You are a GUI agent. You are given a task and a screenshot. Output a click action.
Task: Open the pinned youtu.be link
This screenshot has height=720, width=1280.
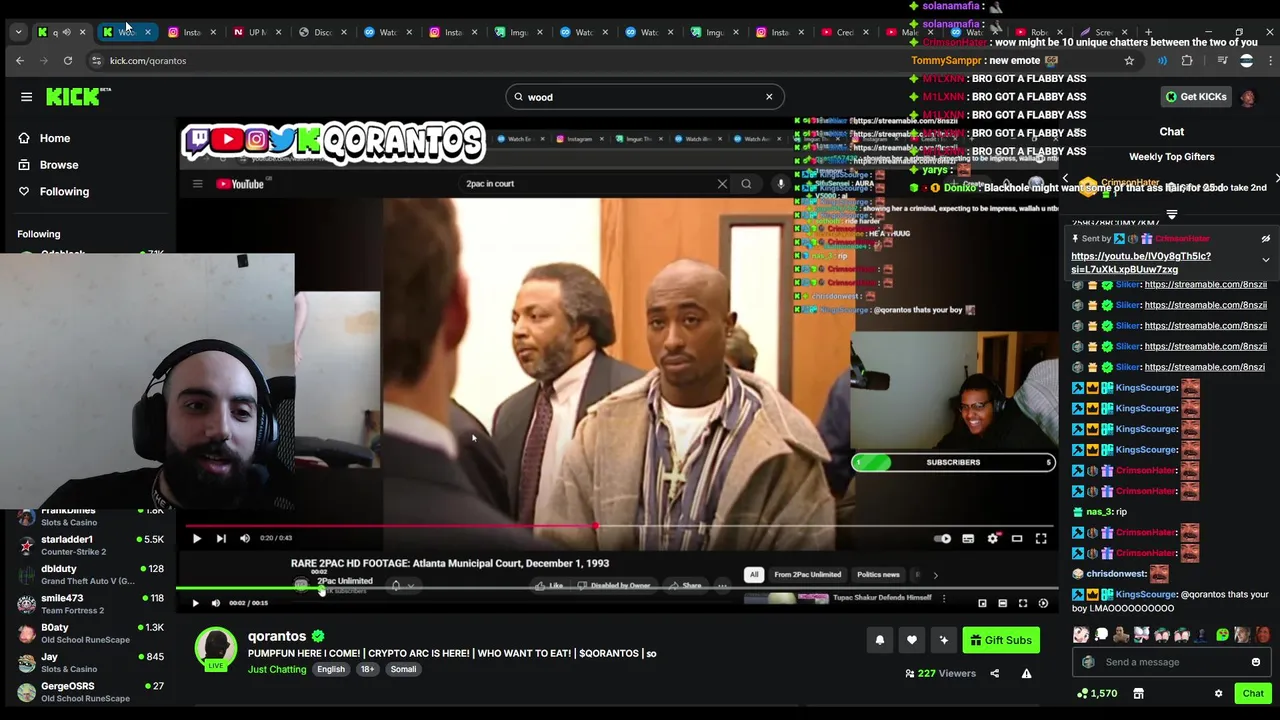1140,263
